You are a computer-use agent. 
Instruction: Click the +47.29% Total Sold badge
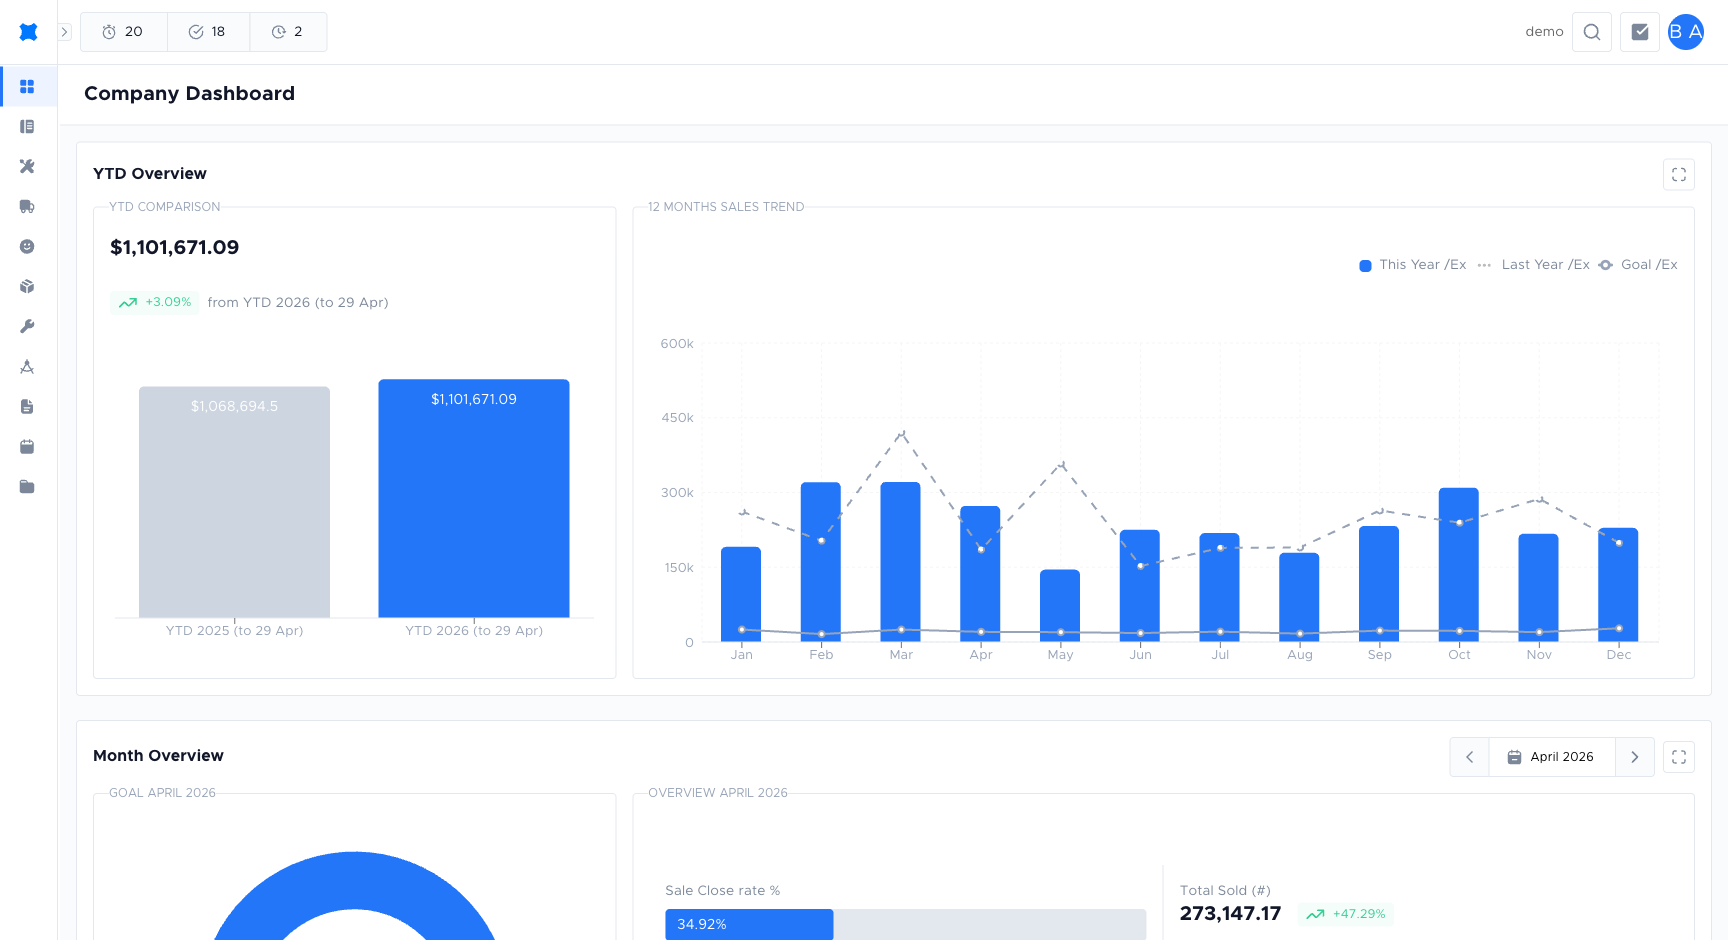pyautogui.click(x=1346, y=914)
